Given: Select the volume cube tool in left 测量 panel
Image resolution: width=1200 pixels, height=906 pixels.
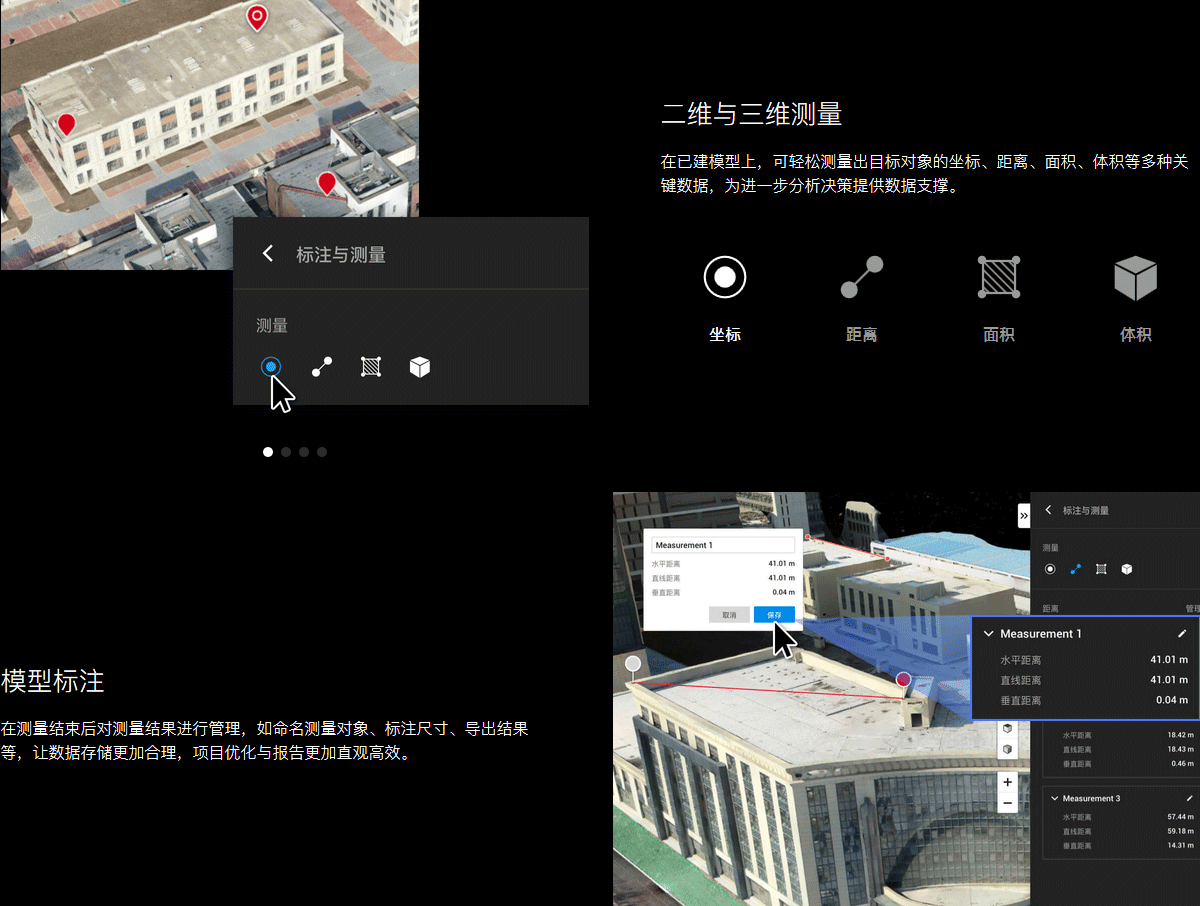Looking at the screenshot, I should click(x=420, y=367).
